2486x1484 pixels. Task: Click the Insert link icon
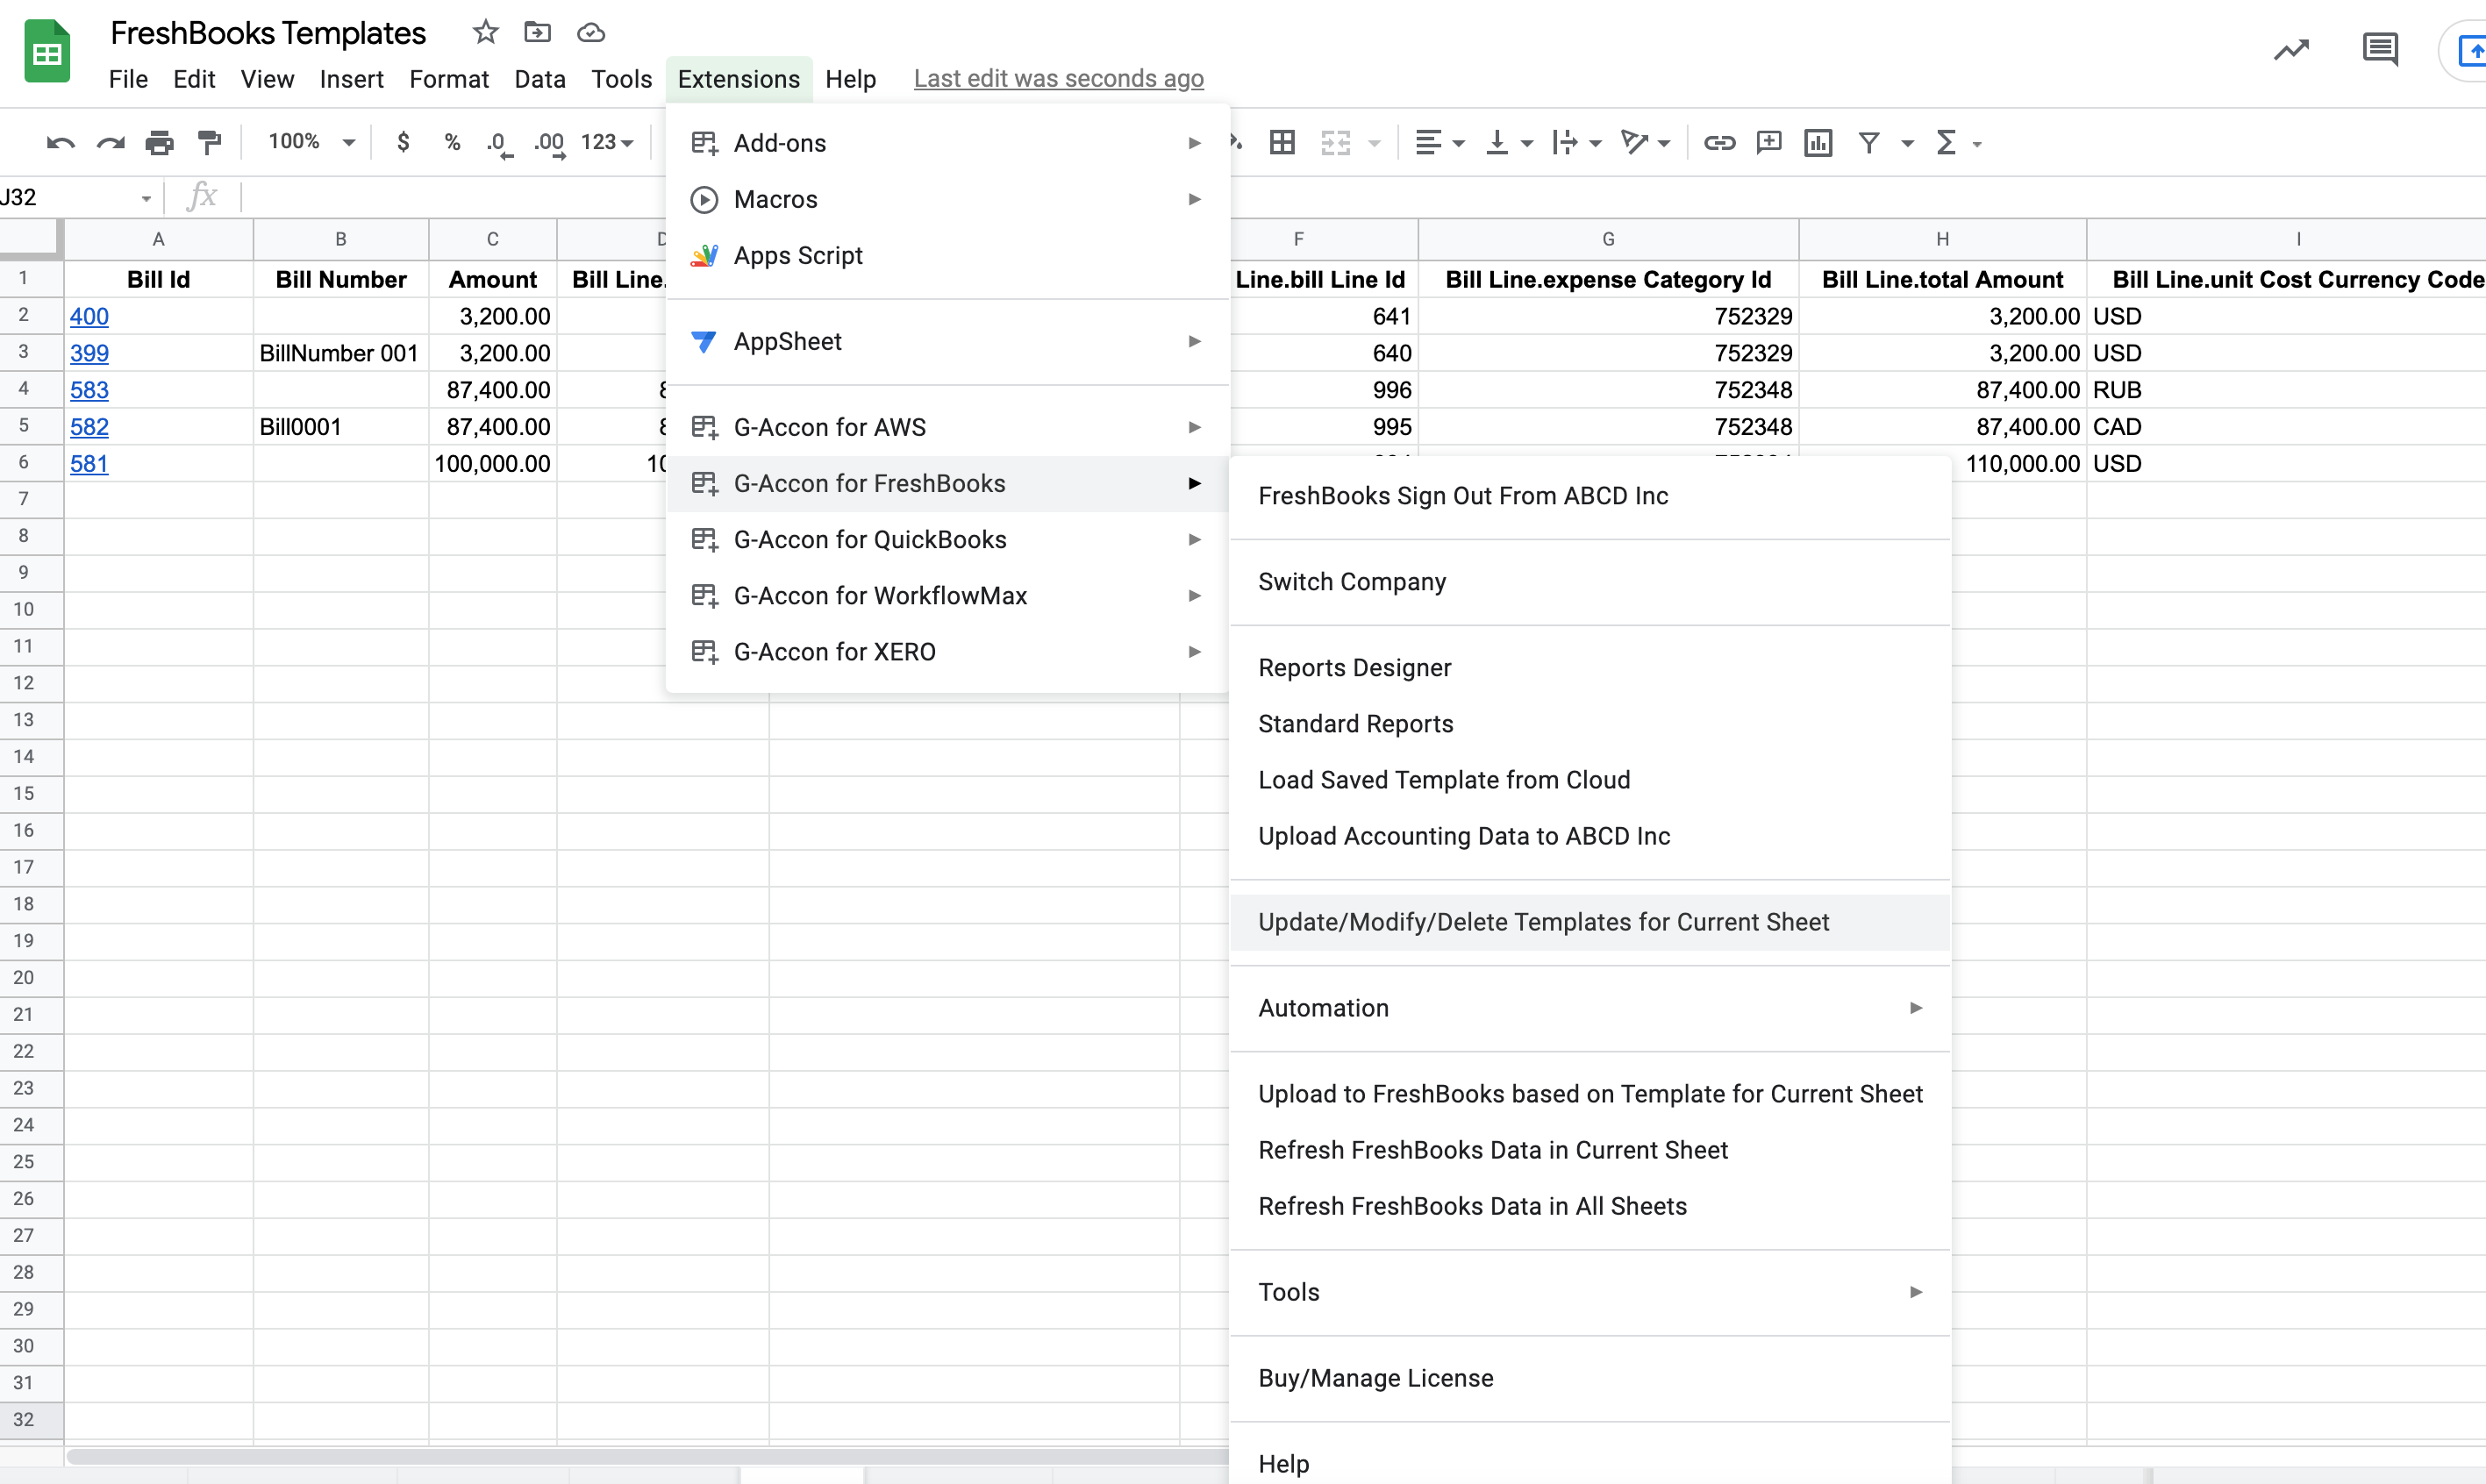pos(1719,143)
